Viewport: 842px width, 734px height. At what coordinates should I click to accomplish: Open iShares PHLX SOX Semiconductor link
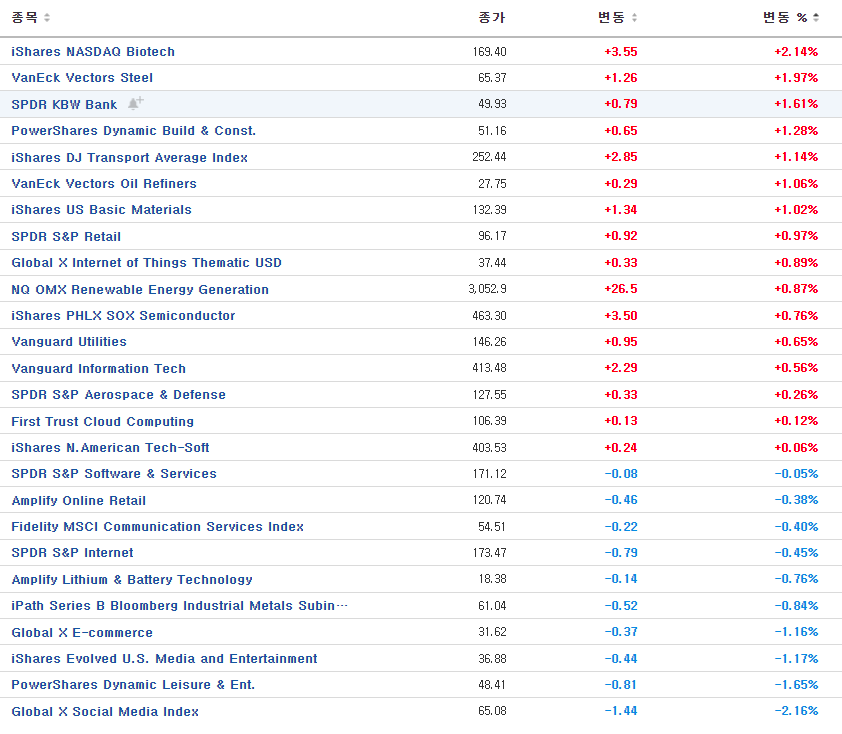(123, 316)
